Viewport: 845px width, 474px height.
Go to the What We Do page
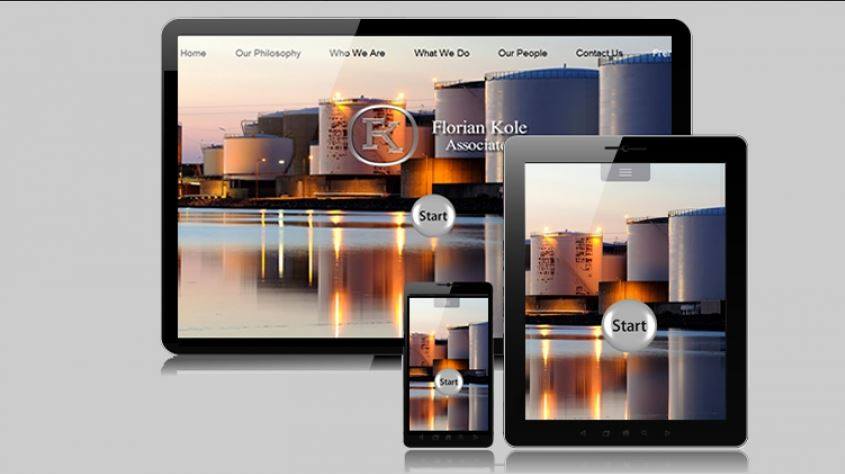441,53
